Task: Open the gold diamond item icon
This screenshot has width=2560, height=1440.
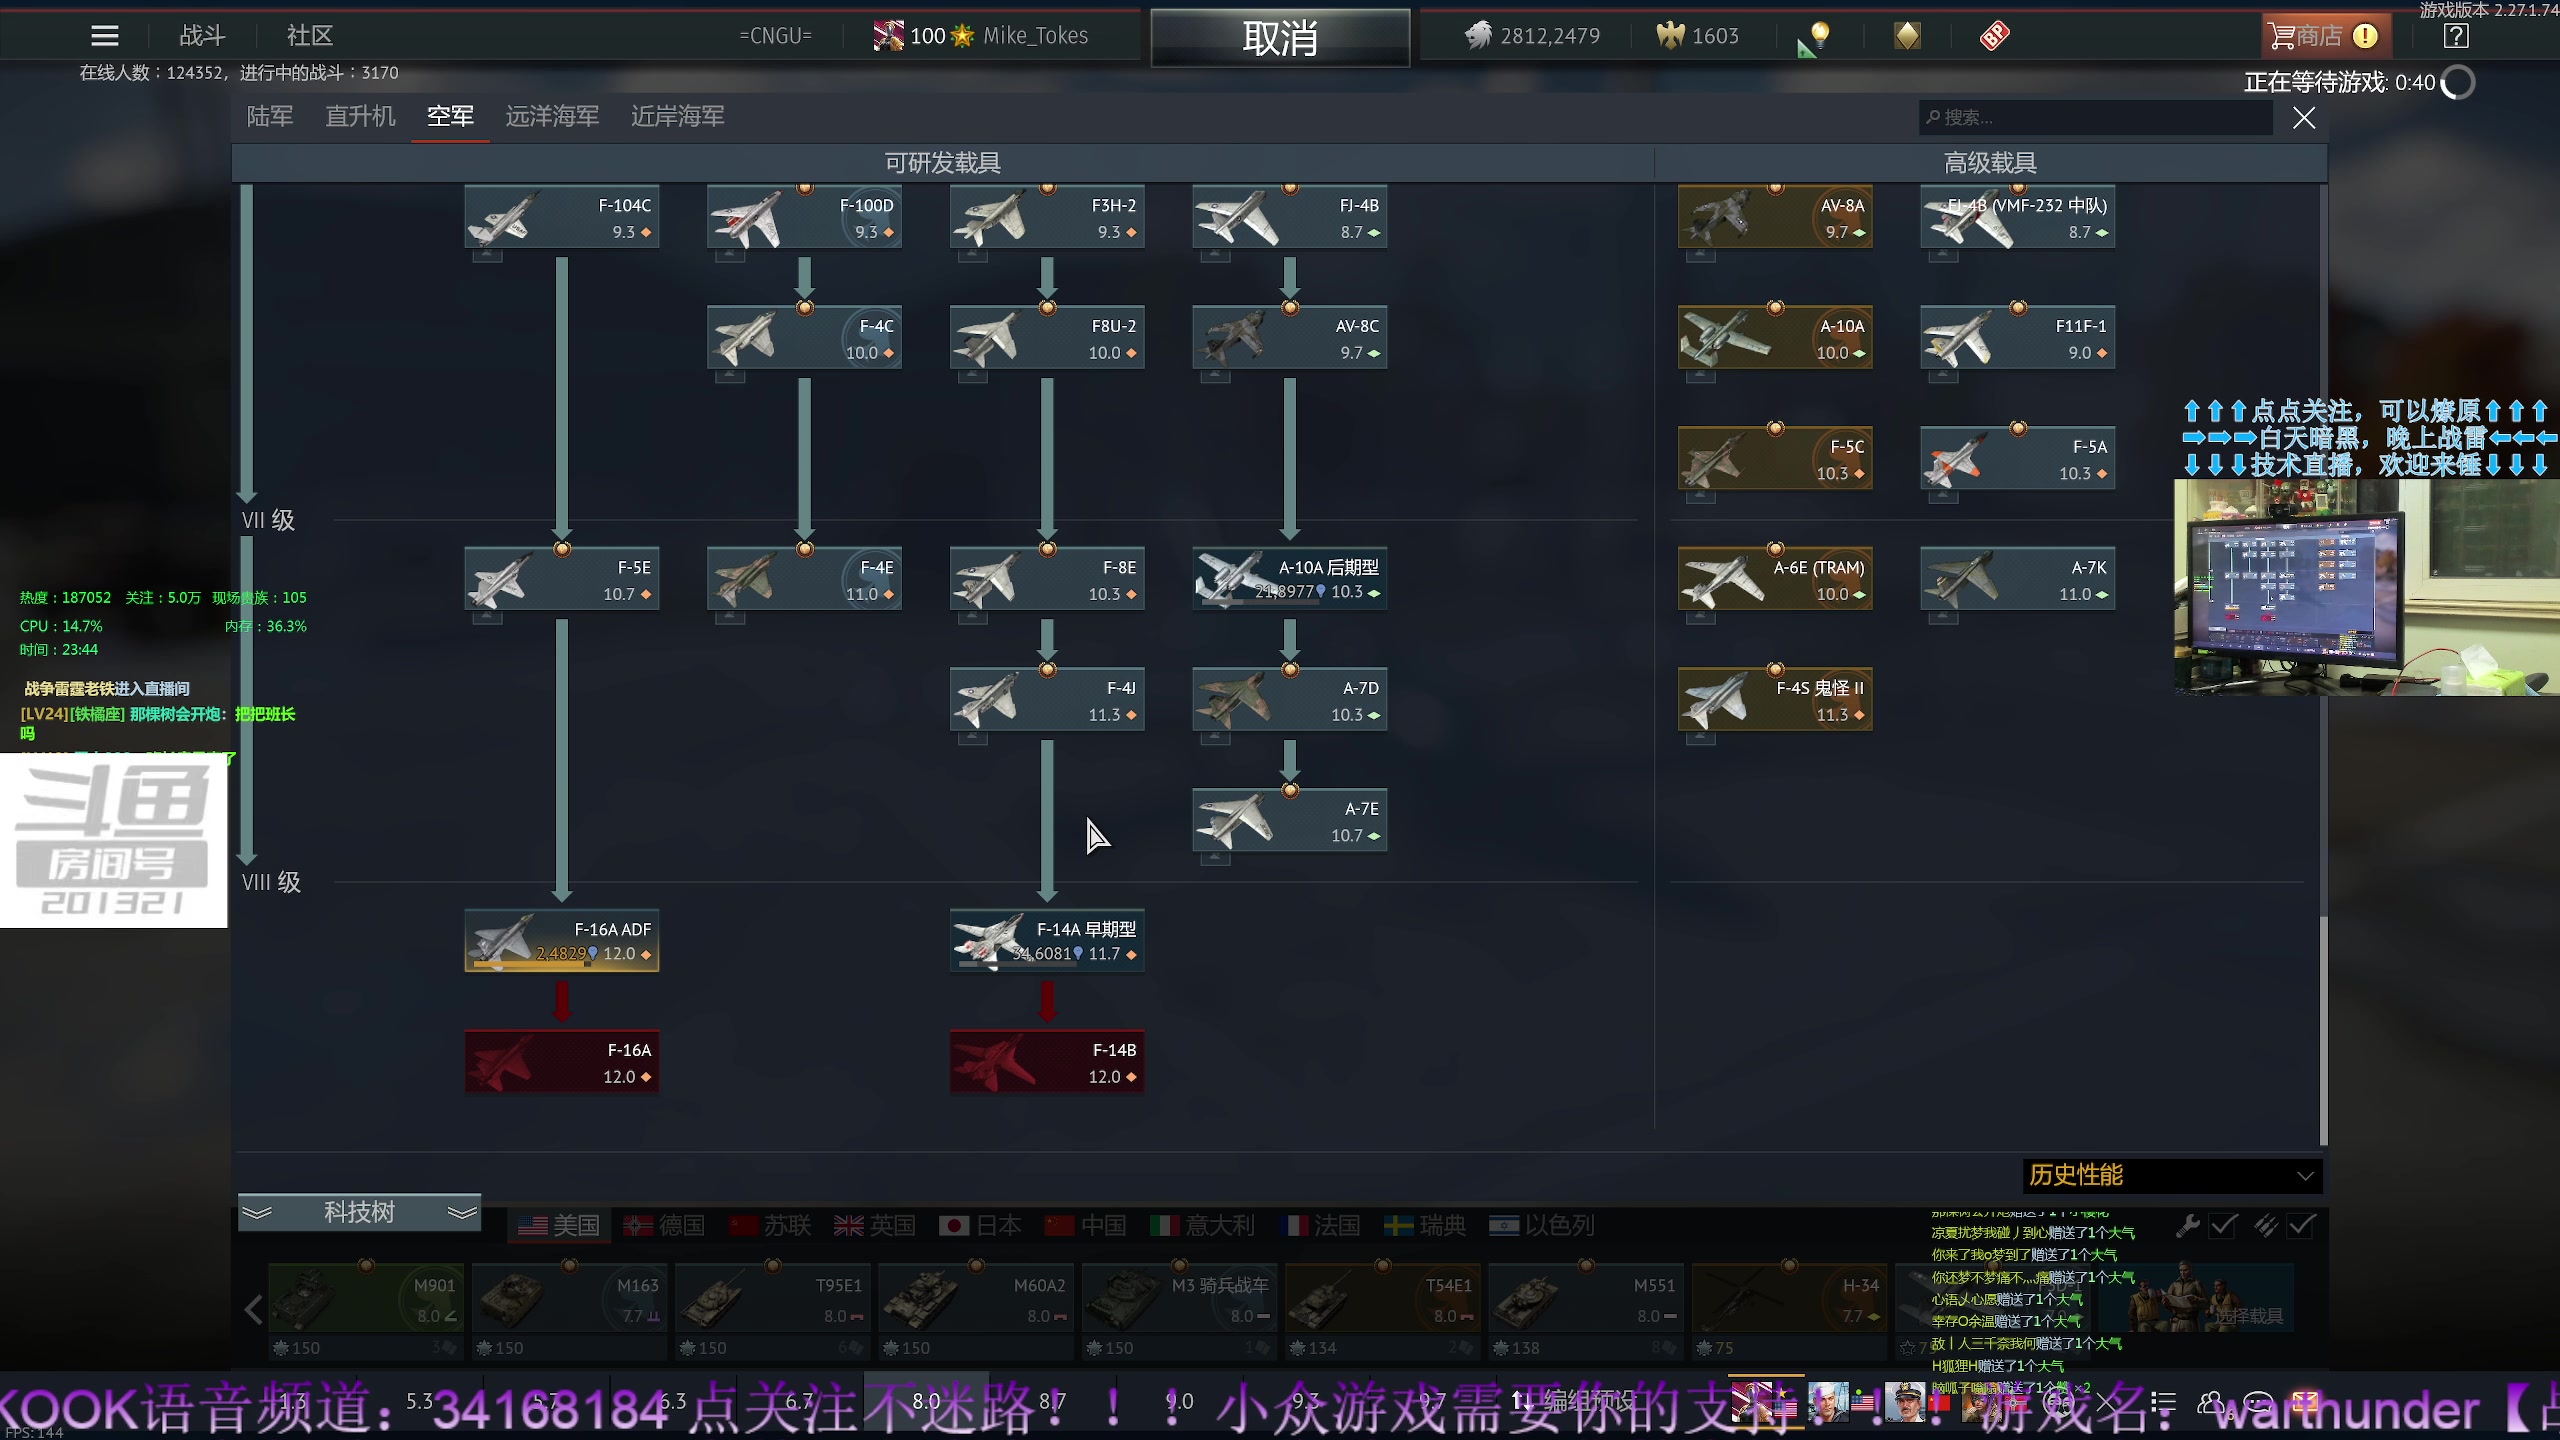Action: click(x=1907, y=36)
